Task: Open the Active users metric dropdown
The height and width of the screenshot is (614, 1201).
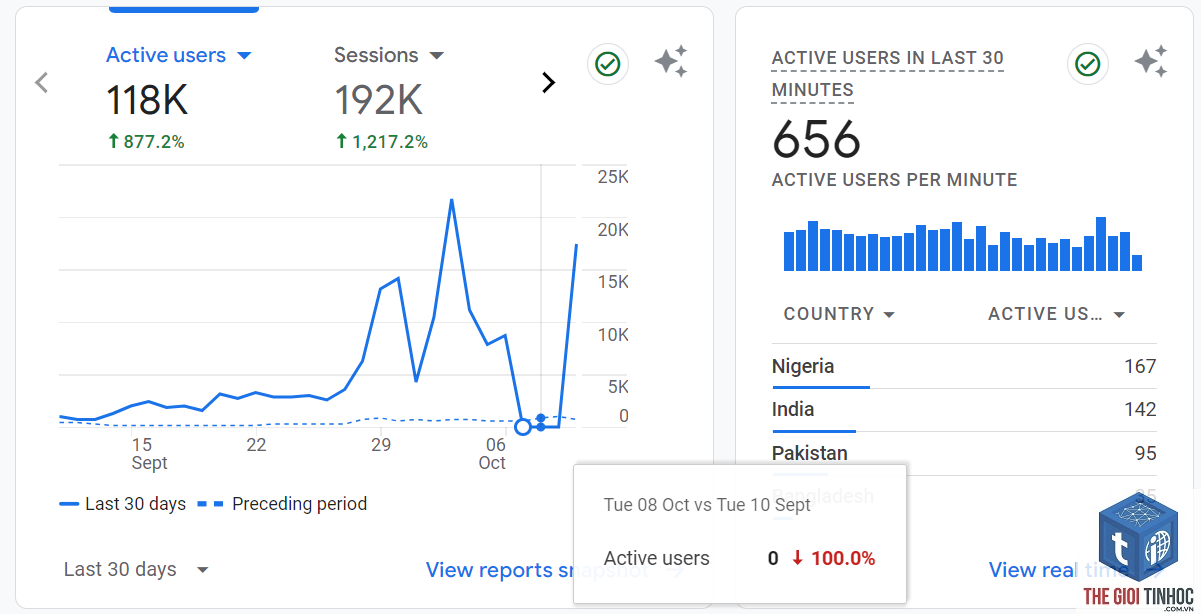Action: (x=179, y=55)
